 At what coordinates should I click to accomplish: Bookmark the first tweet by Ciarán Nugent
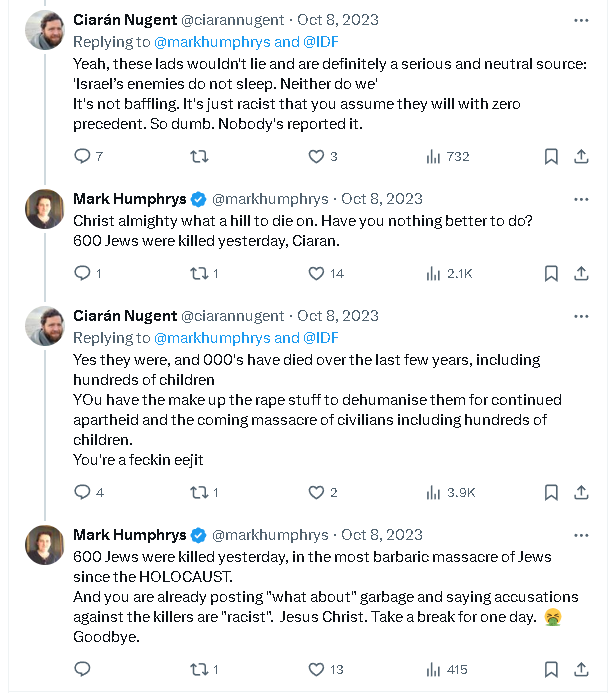point(551,156)
